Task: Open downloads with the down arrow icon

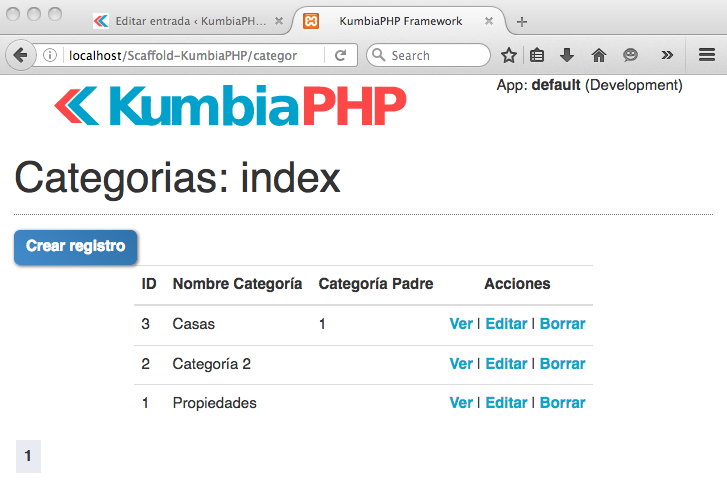Action: click(x=567, y=55)
